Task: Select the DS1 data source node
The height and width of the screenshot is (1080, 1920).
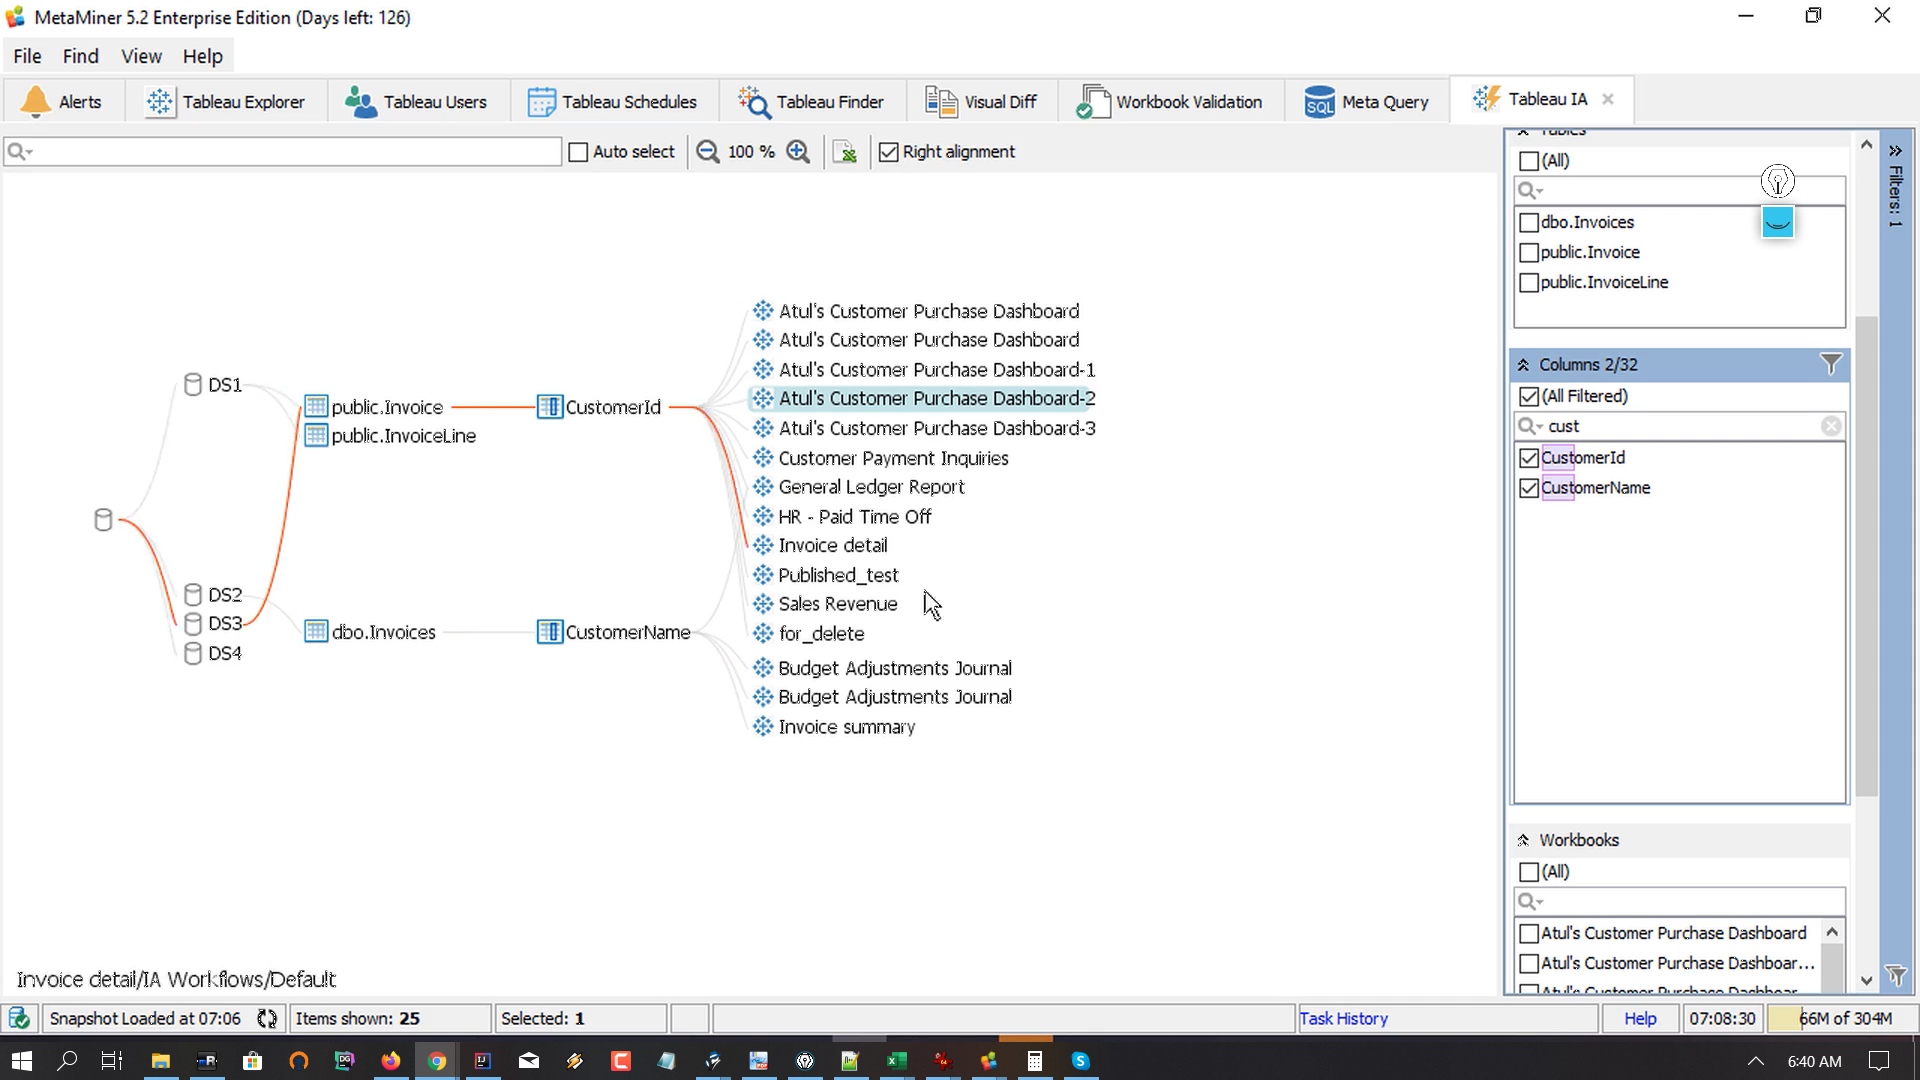Action: pyautogui.click(x=214, y=385)
